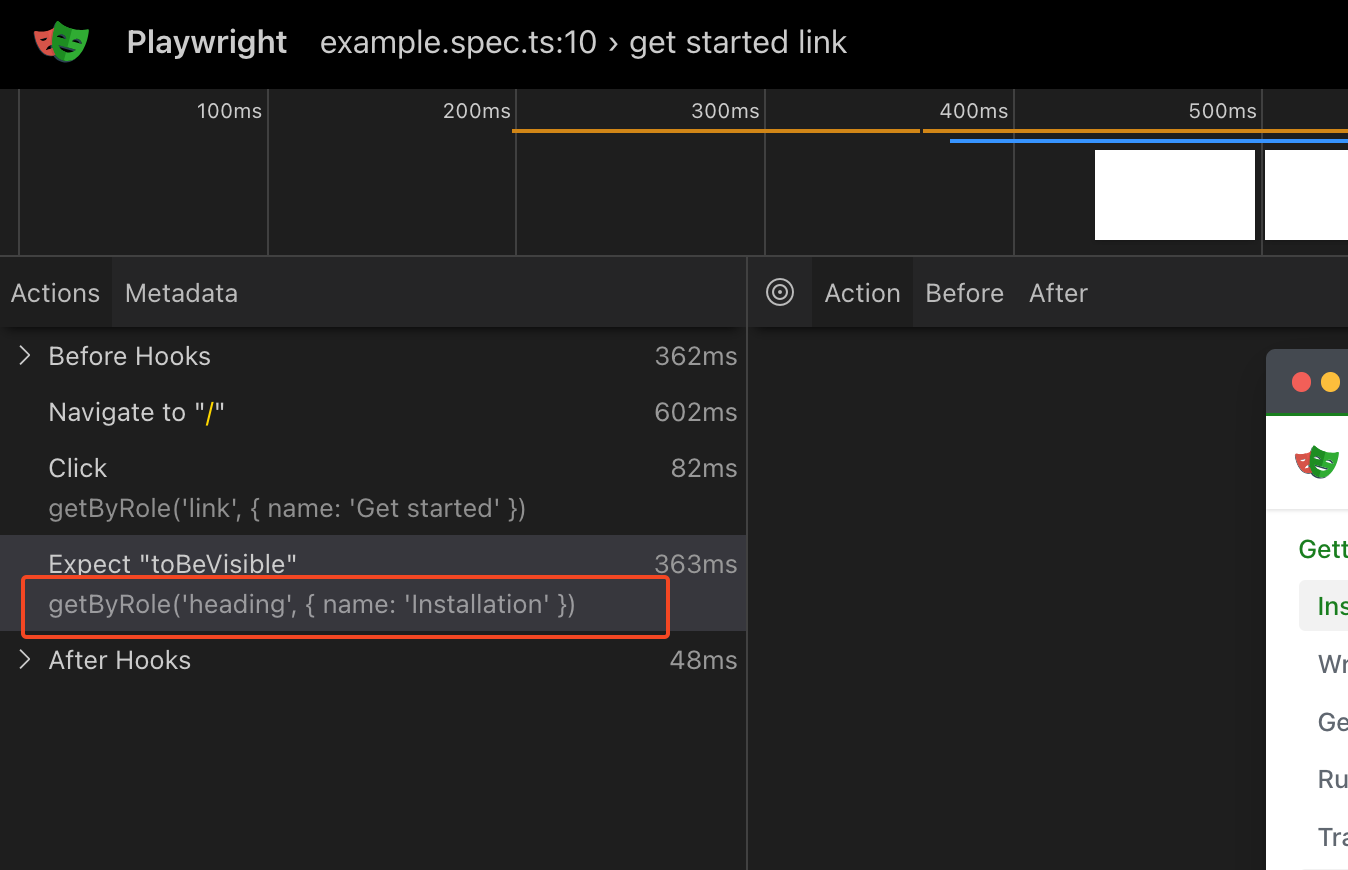Click the 363ms duration of Expect
The height and width of the screenshot is (870, 1348).
[696, 564]
